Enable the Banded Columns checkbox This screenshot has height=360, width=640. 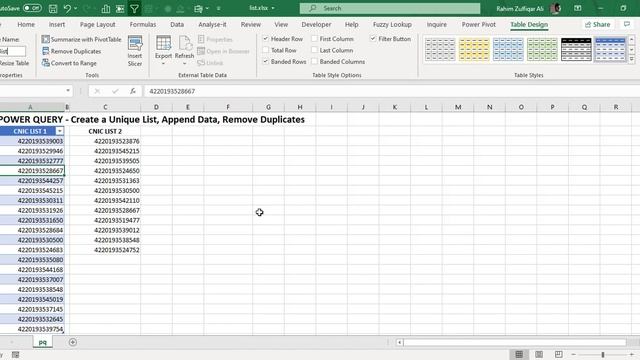click(x=314, y=62)
